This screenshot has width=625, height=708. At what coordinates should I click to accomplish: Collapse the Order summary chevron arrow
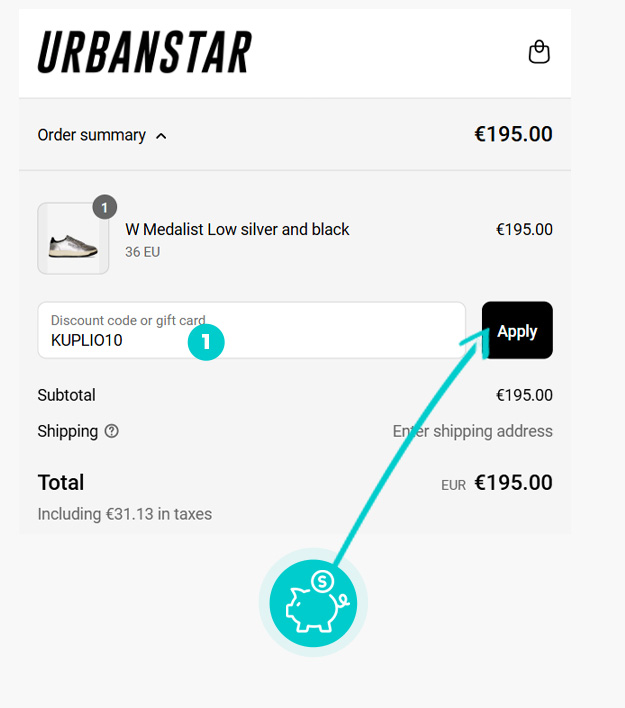click(162, 136)
